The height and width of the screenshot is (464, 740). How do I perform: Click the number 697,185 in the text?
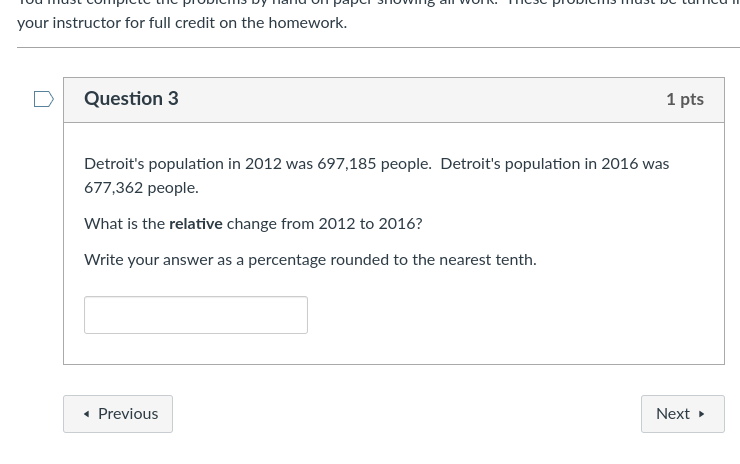[346, 164]
